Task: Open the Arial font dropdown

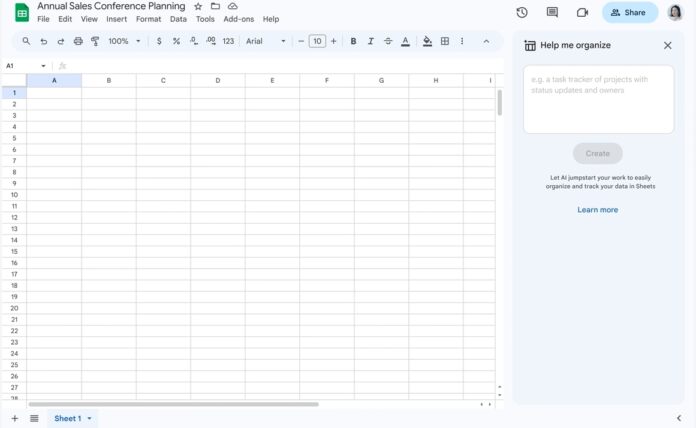Action: (x=265, y=41)
